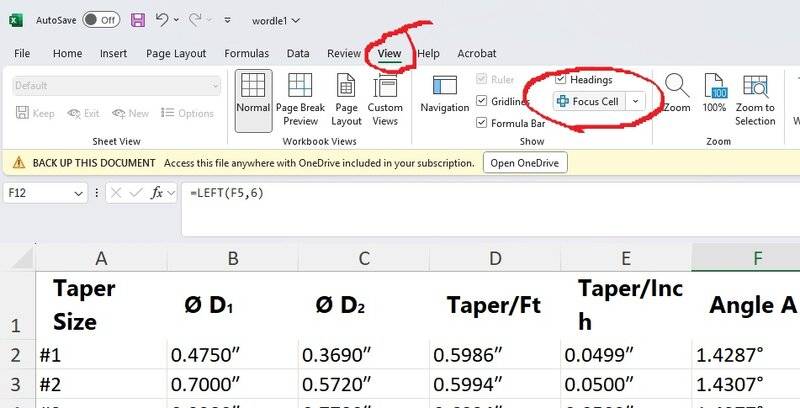Open sheet view Options
Image resolution: width=800 pixels, height=408 pixels.
point(187,113)
